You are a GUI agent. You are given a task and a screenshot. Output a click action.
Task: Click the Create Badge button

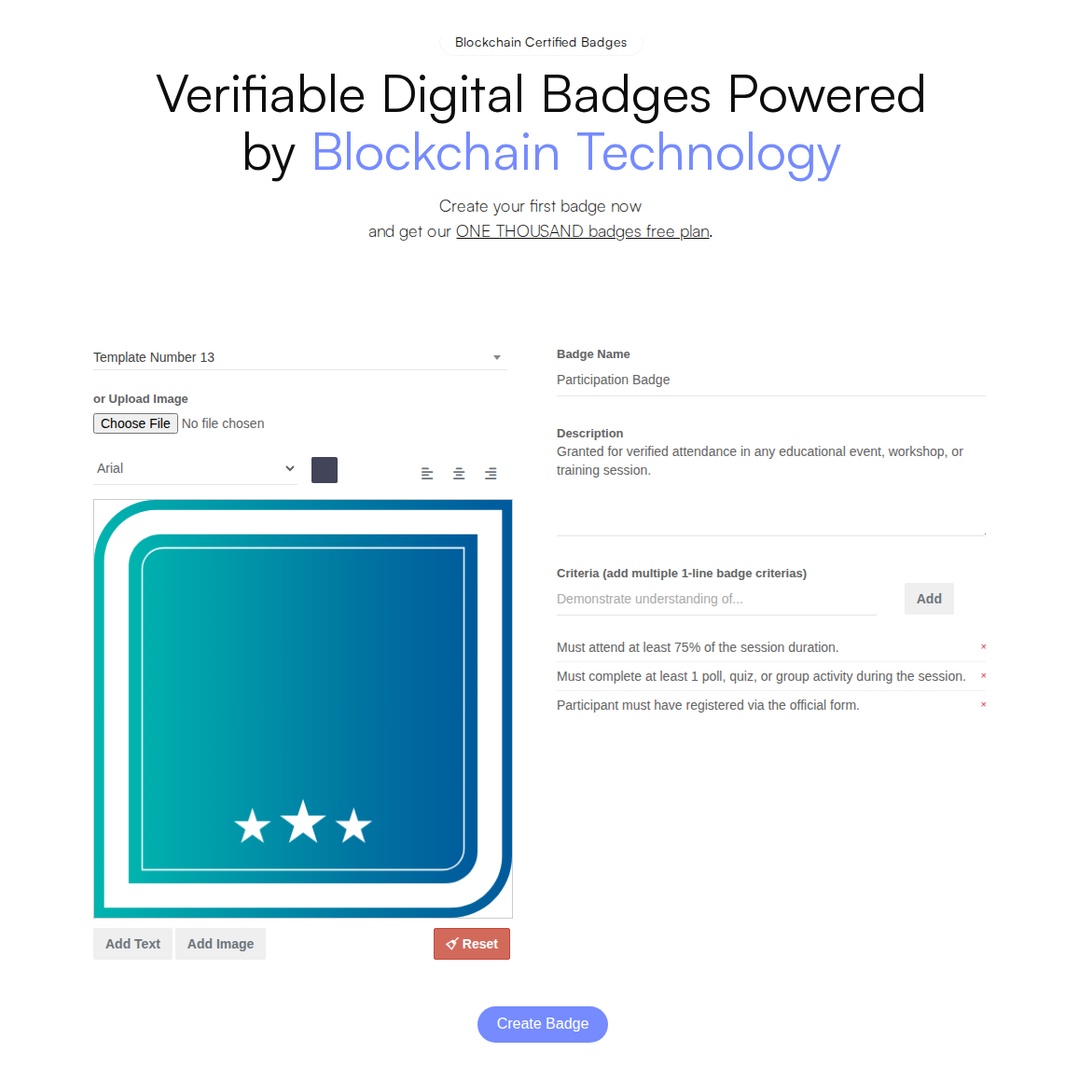[542, 1024]
